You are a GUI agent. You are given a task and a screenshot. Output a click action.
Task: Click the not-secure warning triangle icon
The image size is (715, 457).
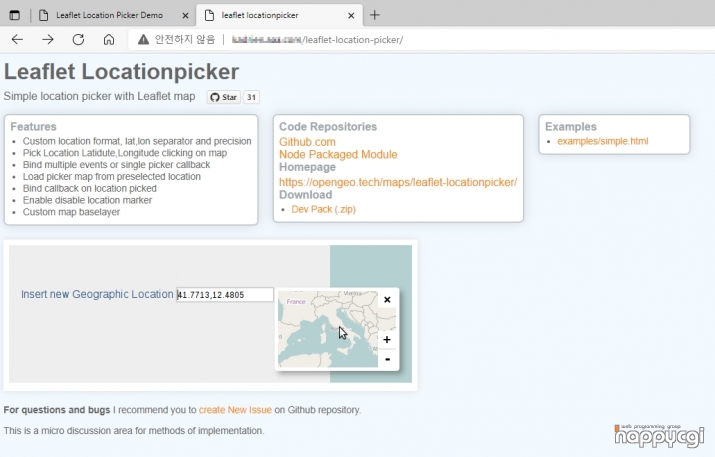tap(143, 40)
